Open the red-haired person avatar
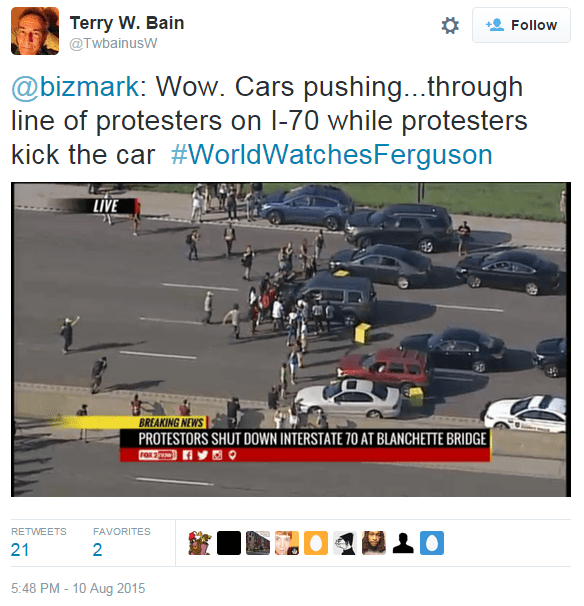 click(287, 543)
